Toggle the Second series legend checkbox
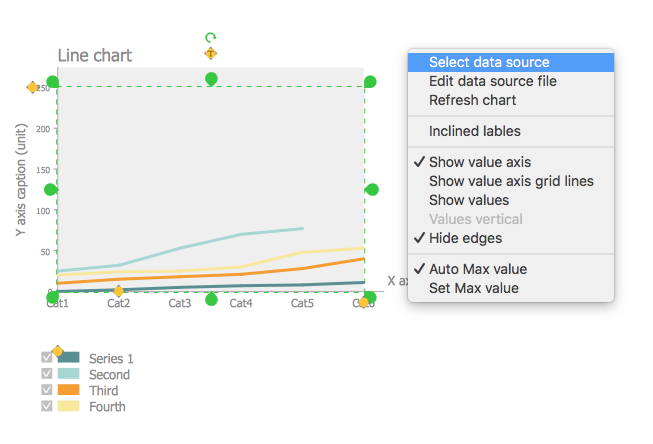This screenshot has height=444, width=653. click(46, 374)
